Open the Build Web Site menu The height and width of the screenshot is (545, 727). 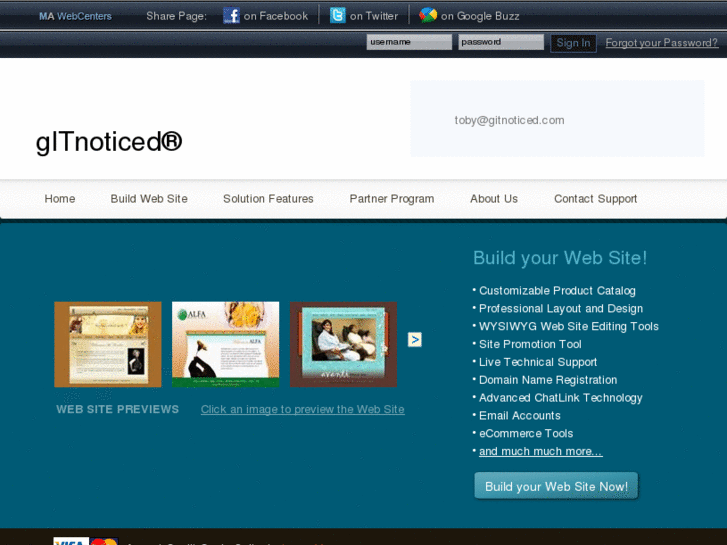(149, 199)
